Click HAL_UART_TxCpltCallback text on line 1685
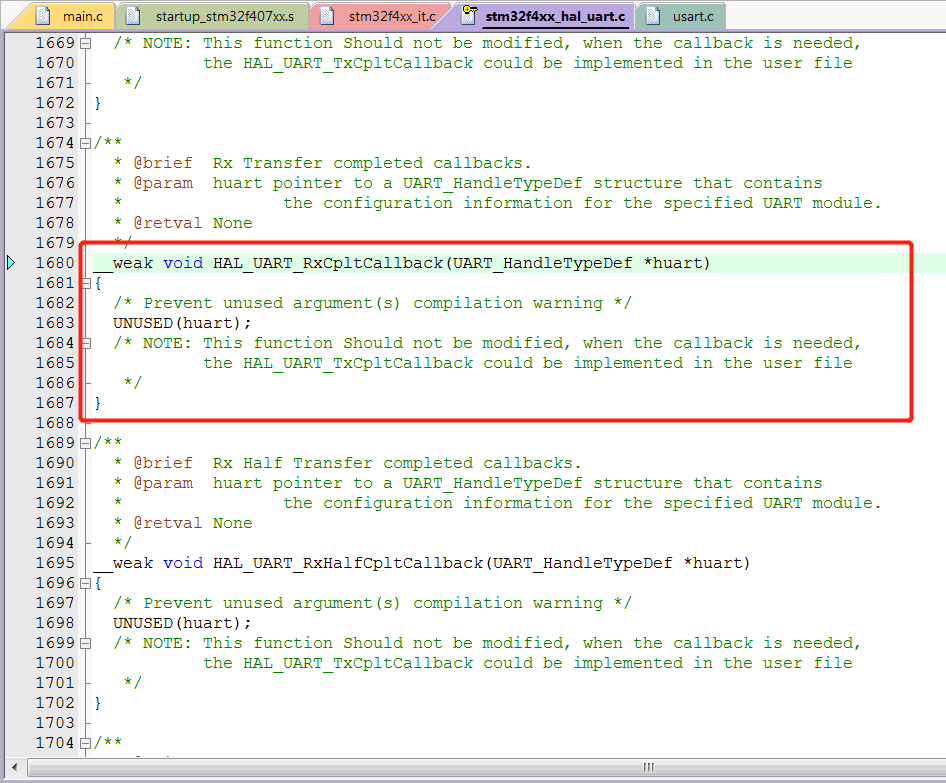 (358, 364)
